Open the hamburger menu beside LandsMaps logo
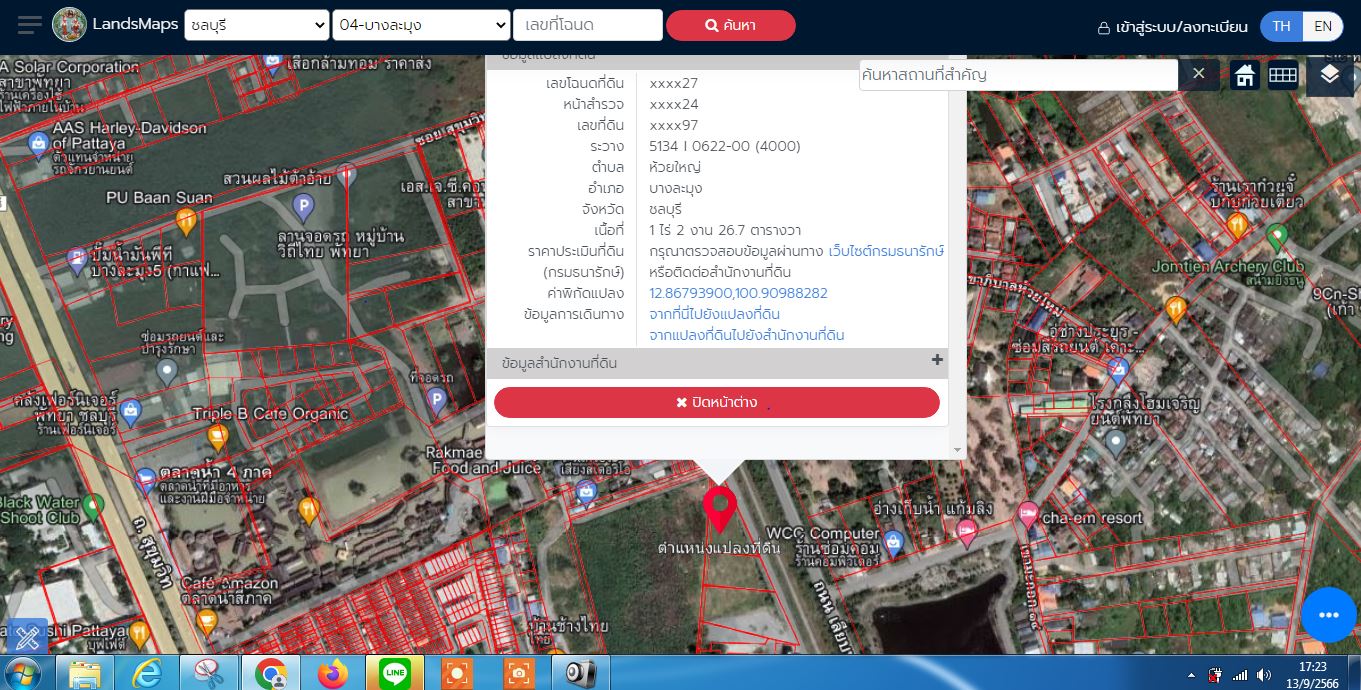This screenshot has height=690, width=1361. 29,25
